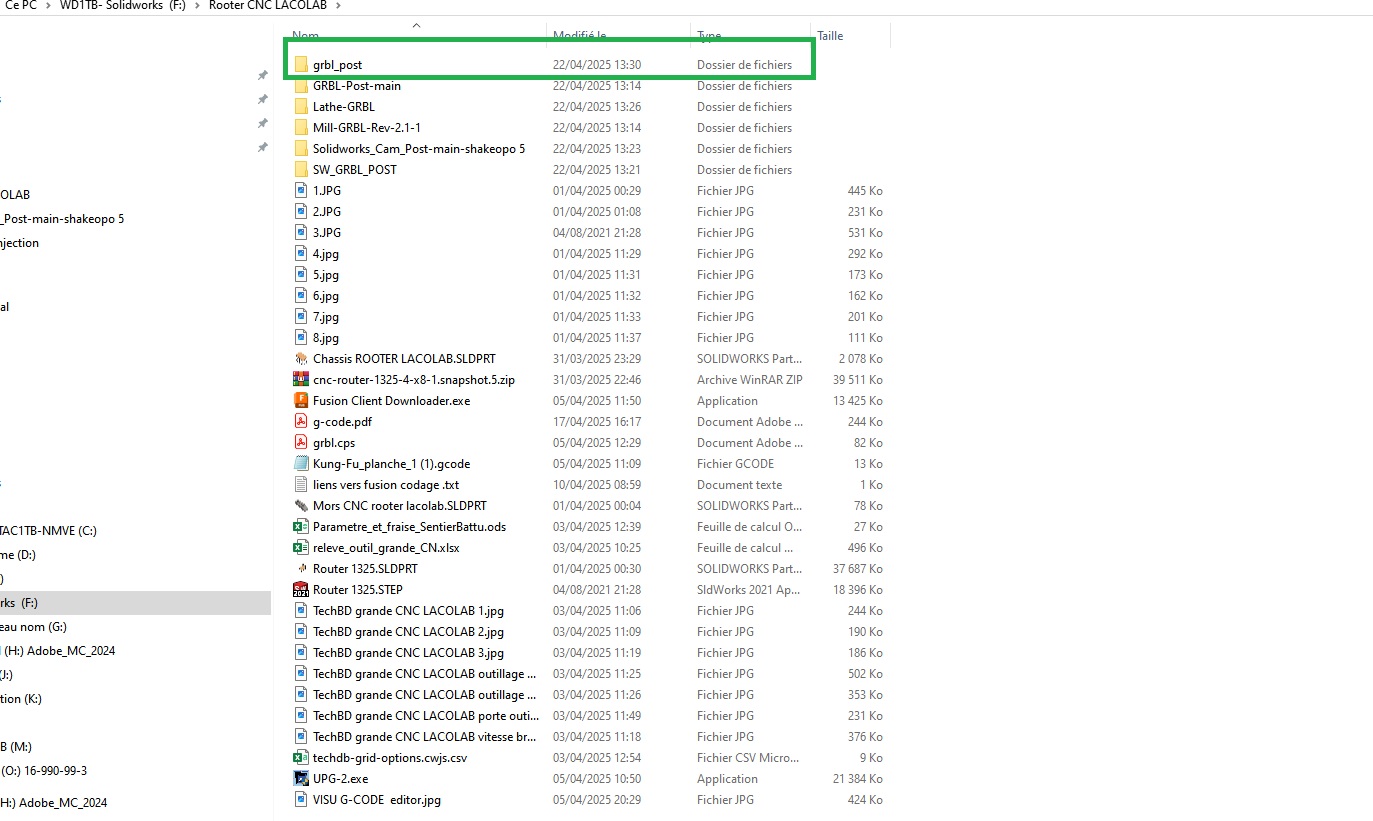The image size is (1373, 821).
Task: Click the cnc-router-1325 WinRAR ZIP archive icon
Action: (x=301, y=380)
